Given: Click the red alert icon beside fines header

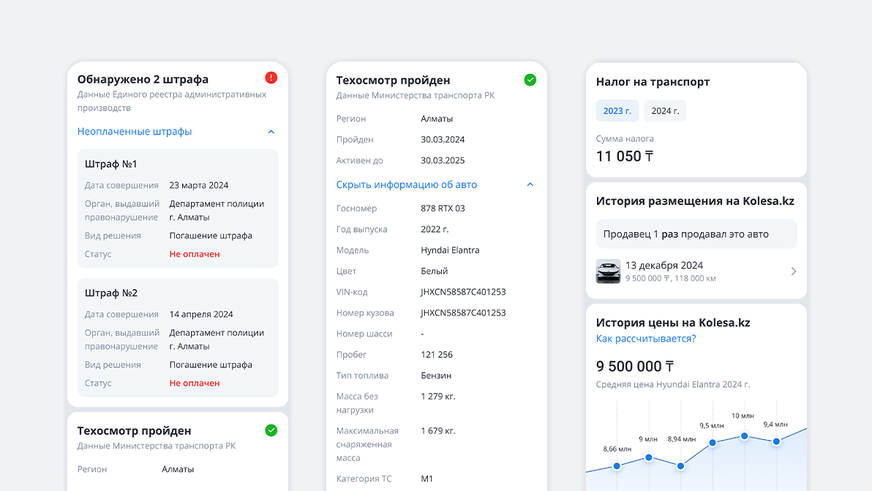Looking at the screenshot, I should click(x=271, y=78).
